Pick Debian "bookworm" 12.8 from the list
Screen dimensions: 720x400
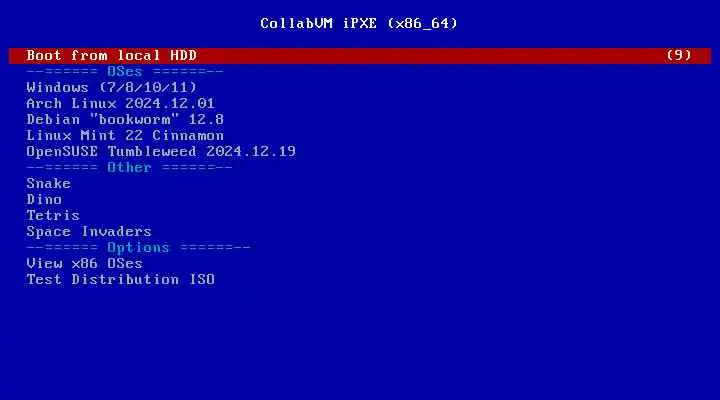125,119
